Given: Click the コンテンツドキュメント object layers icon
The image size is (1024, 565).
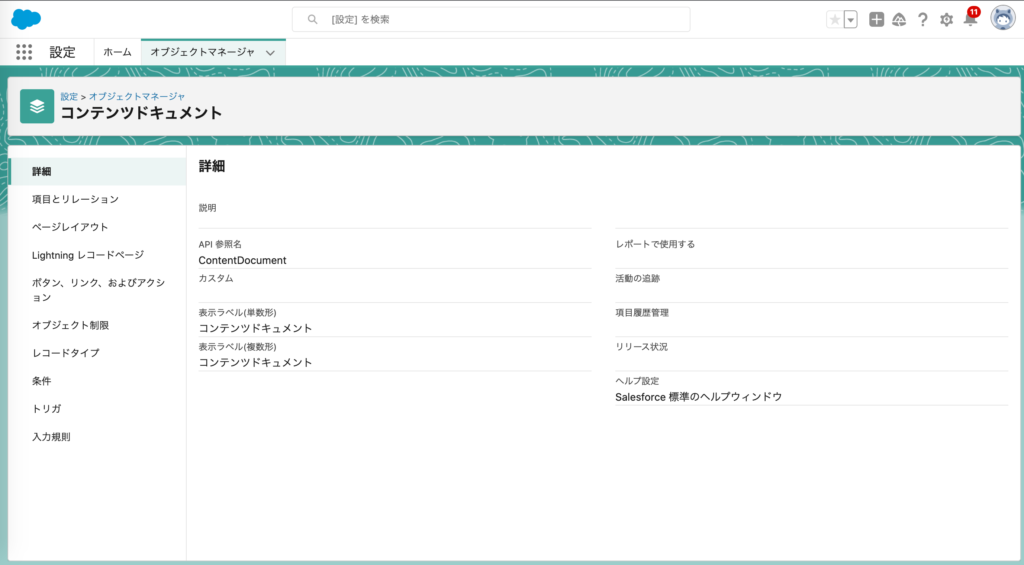Looking at the screenshot, I should point(37,106).
